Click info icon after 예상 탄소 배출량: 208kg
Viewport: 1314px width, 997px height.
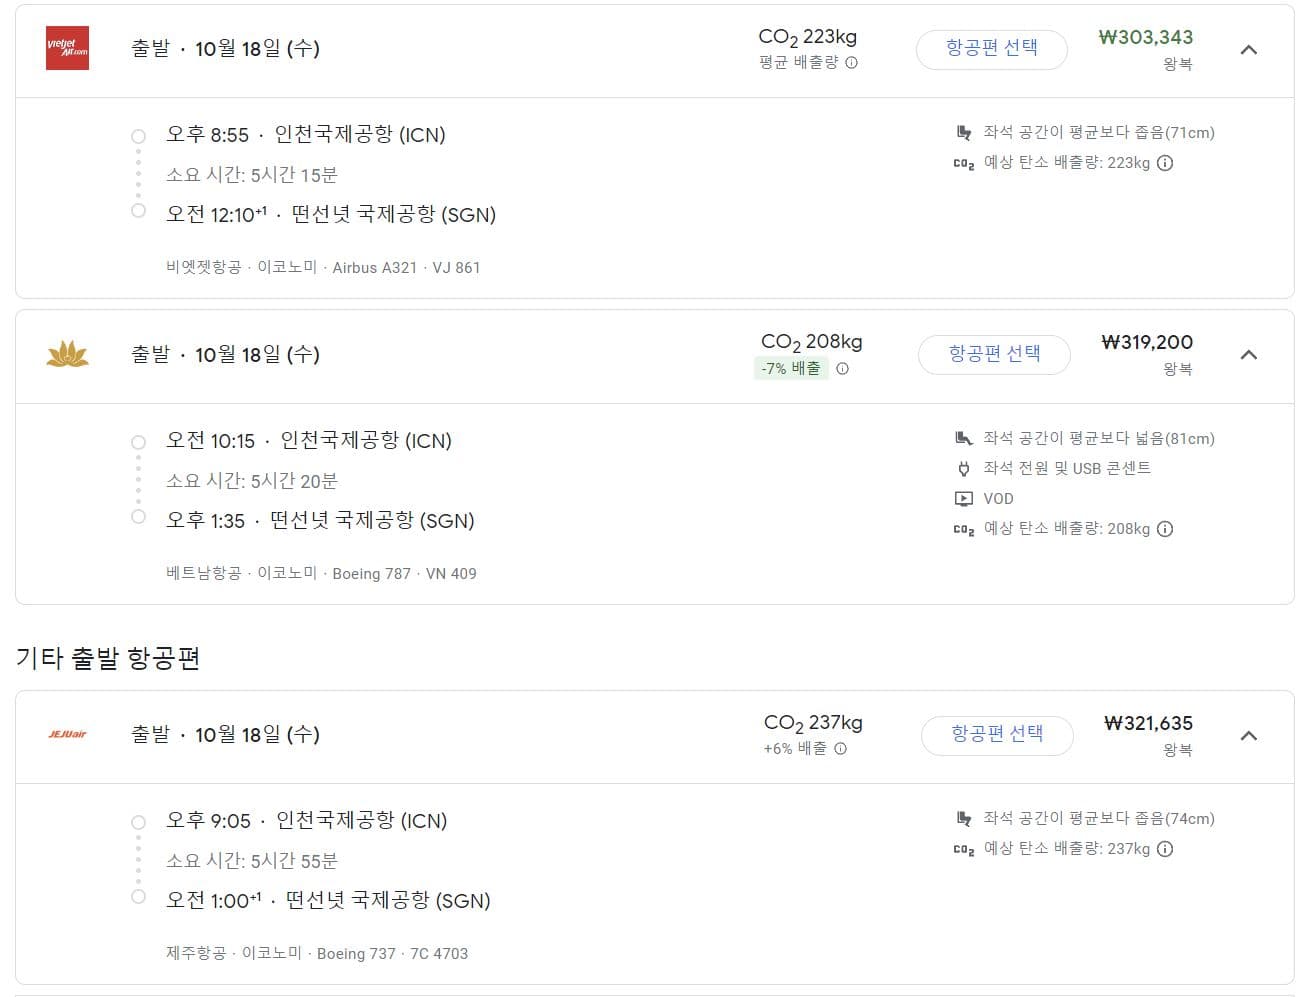click(x=1165, y=529)
